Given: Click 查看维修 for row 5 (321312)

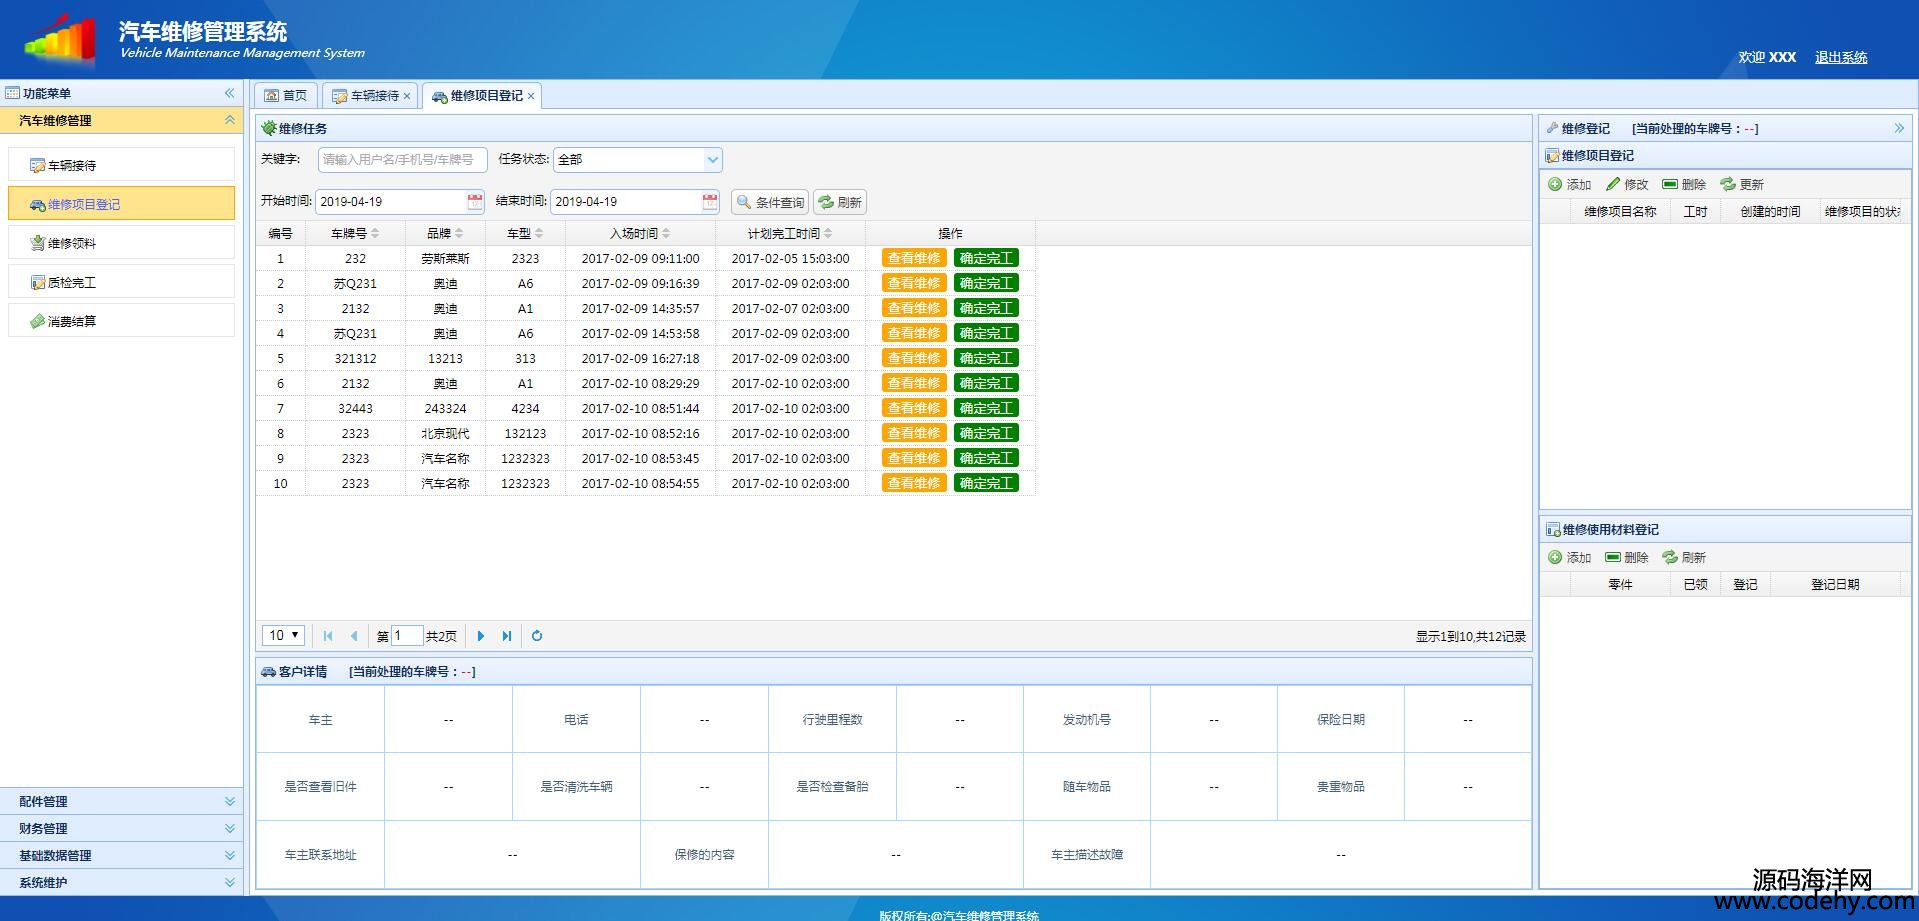Looking at the screenshot, I should point(914,358).
